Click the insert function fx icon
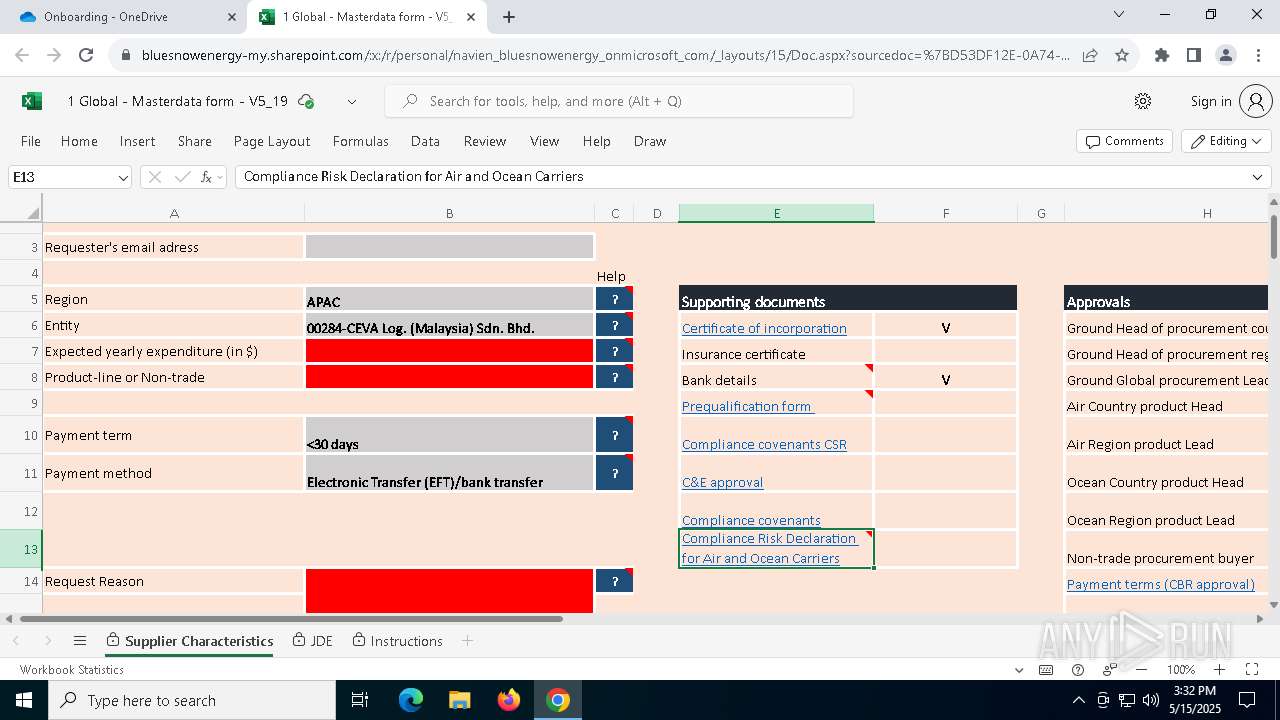 [208, 177]
